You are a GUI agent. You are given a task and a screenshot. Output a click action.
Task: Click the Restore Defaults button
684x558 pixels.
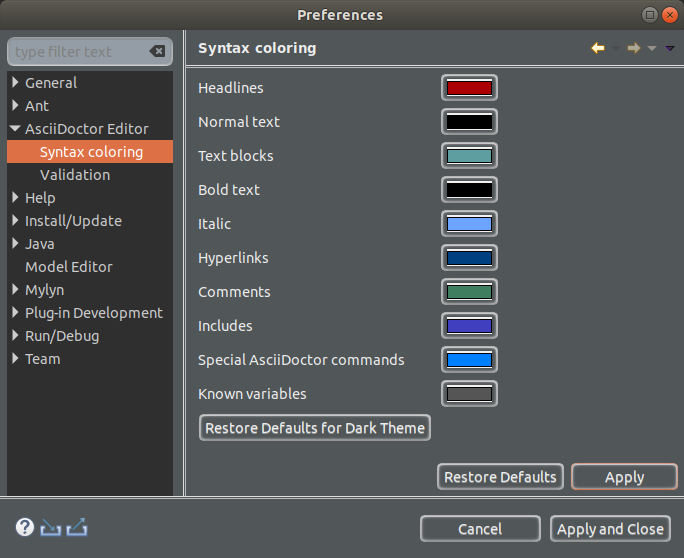(x=500, y=476)
